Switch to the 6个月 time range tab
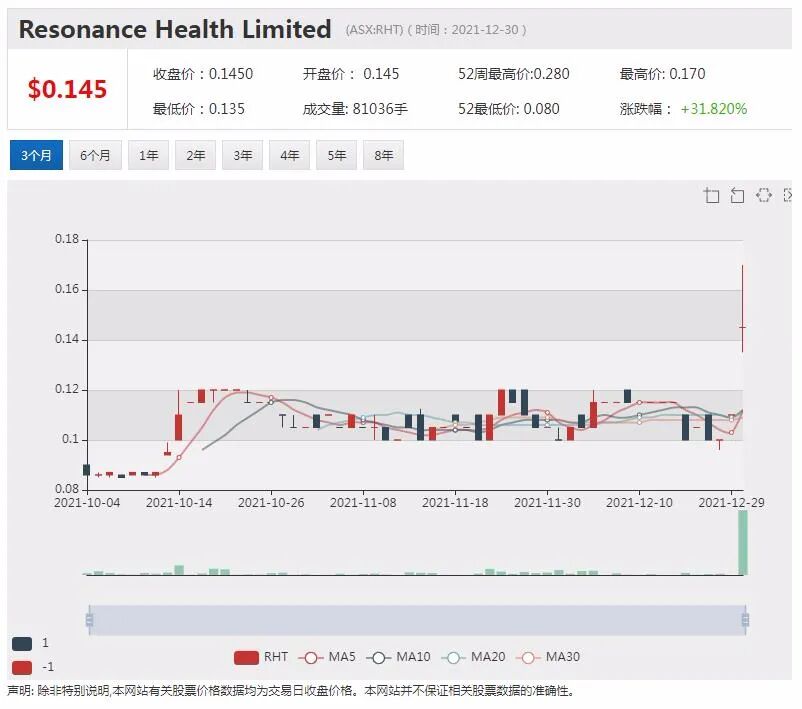802x709 pixels. pos(95,155)
